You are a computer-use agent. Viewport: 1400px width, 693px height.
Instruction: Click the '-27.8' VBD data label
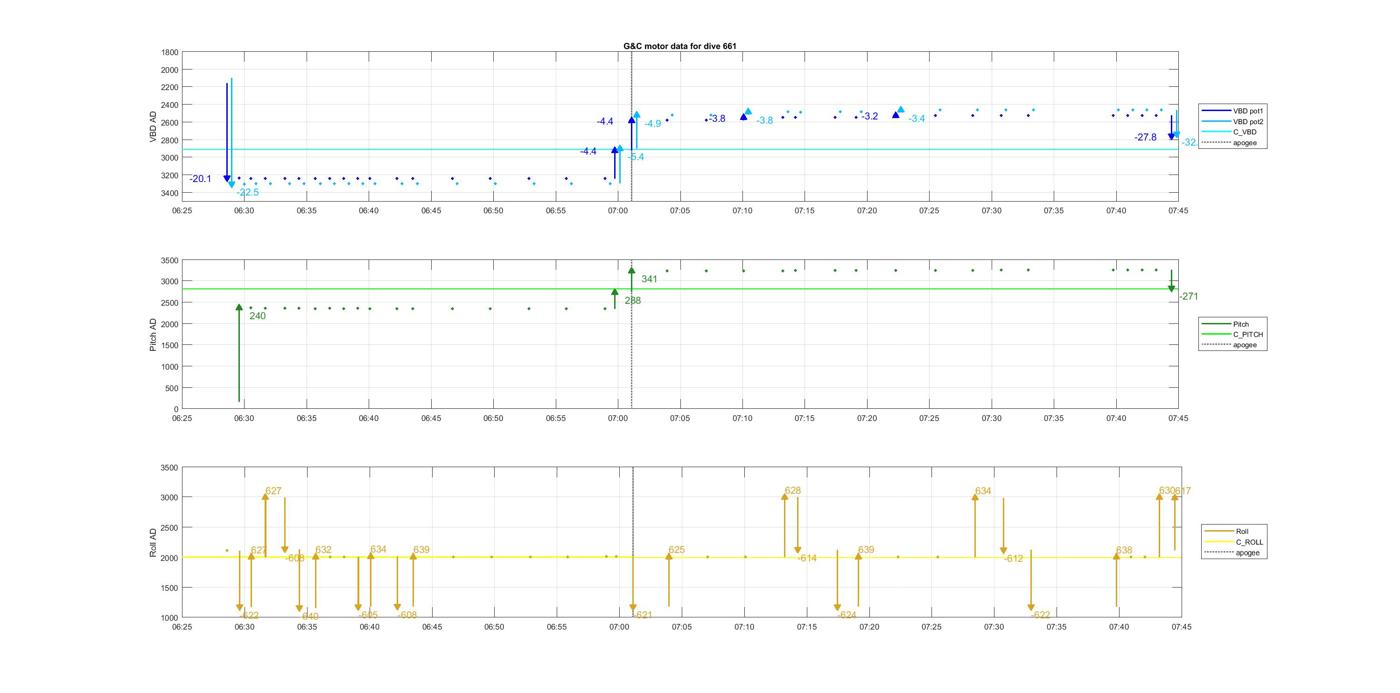[1146, 138]
